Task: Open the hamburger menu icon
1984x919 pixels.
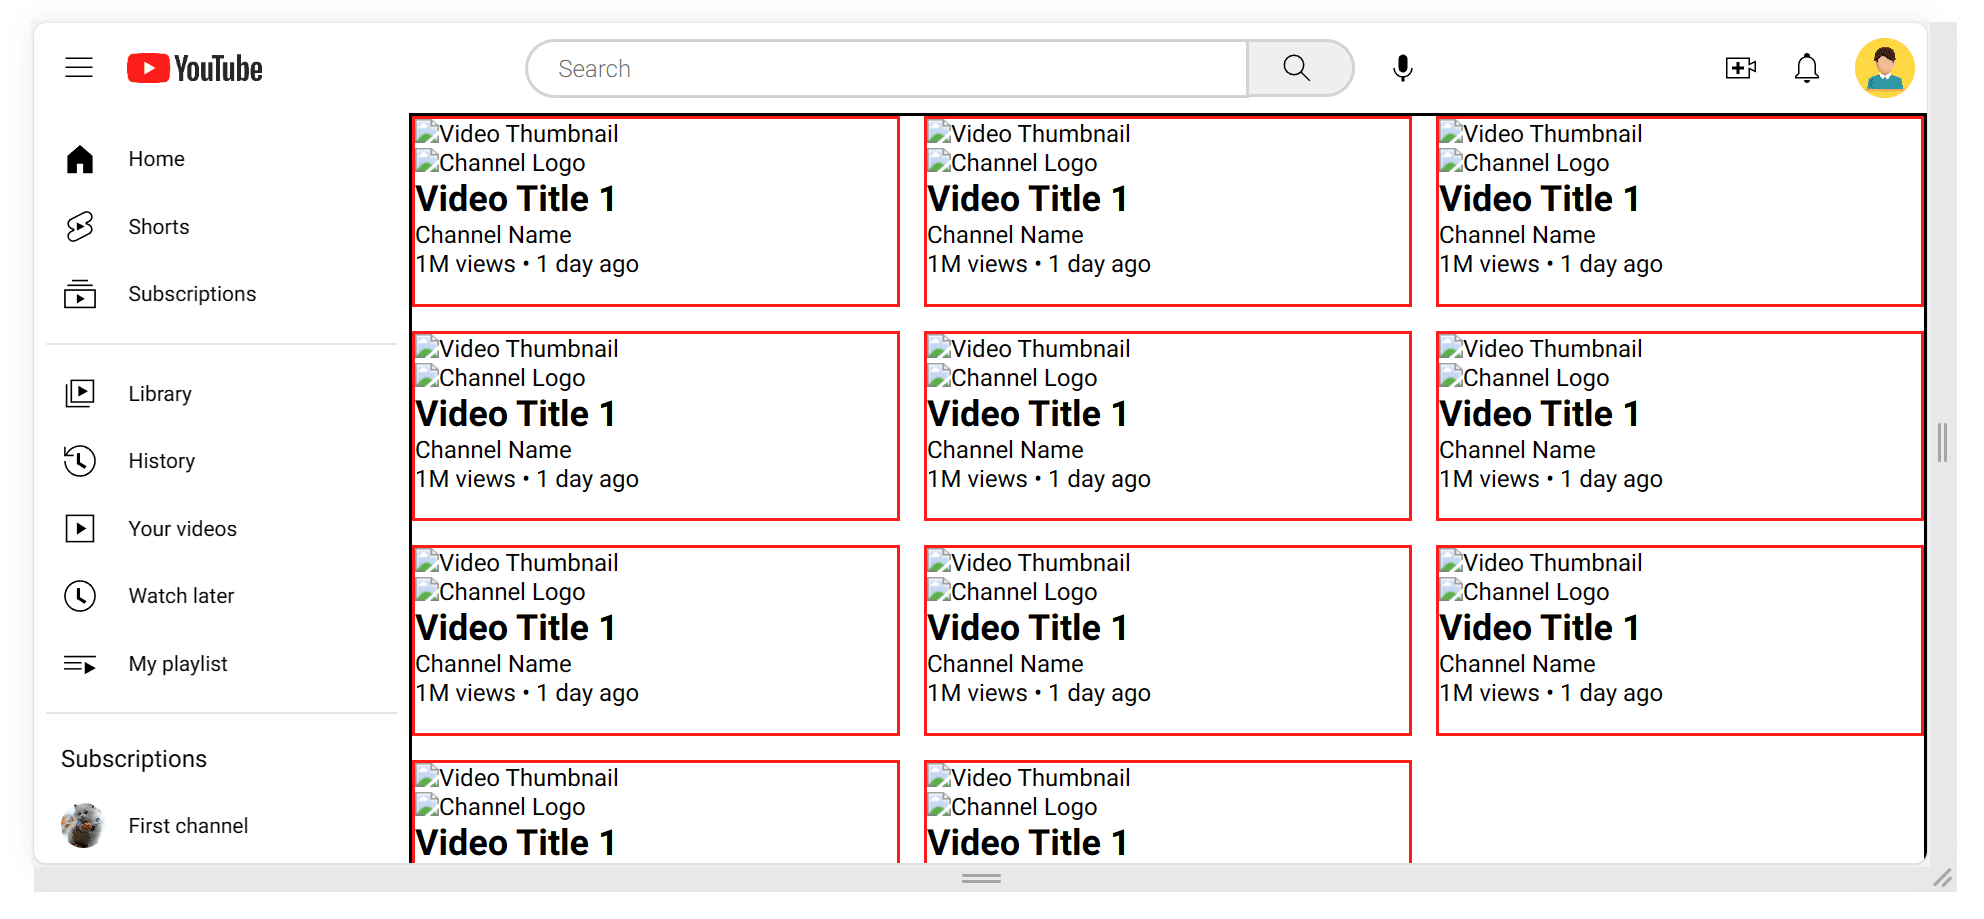Action: 79,68
